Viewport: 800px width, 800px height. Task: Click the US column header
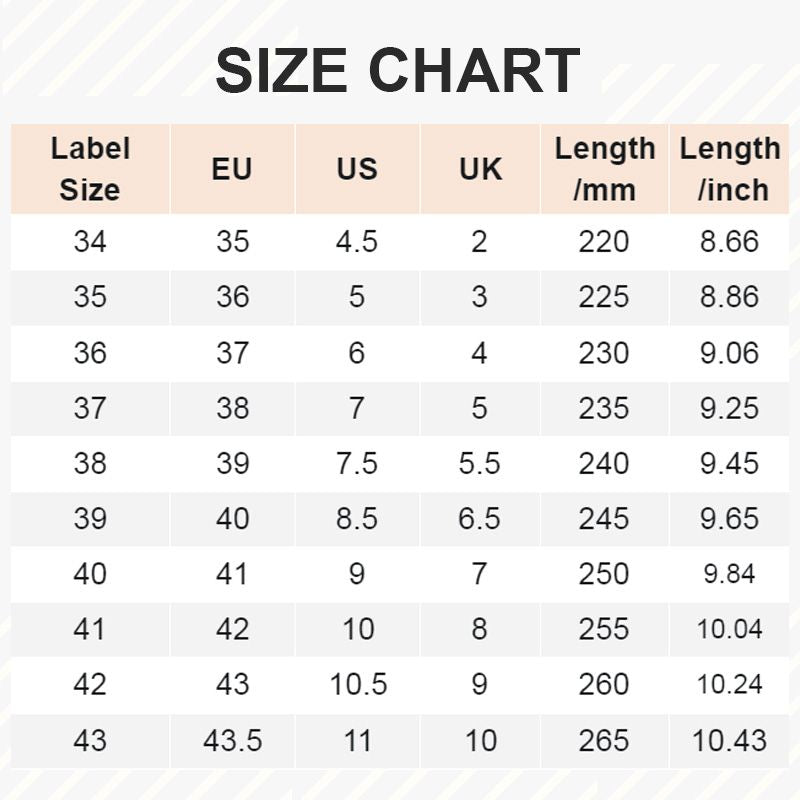coord(357,169)
